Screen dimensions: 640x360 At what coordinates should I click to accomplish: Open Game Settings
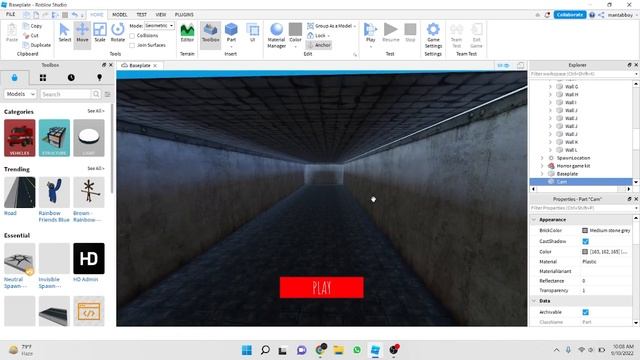click(433, 36)
